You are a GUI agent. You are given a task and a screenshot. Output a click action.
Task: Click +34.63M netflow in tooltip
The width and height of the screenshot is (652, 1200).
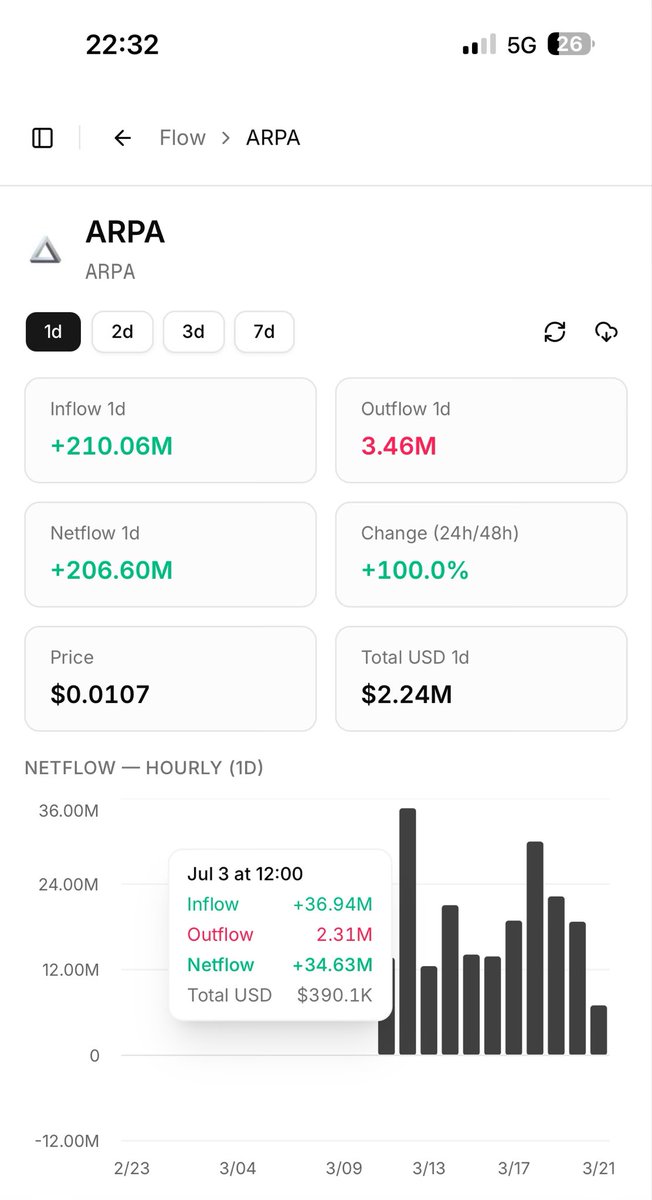pos(332,965)
